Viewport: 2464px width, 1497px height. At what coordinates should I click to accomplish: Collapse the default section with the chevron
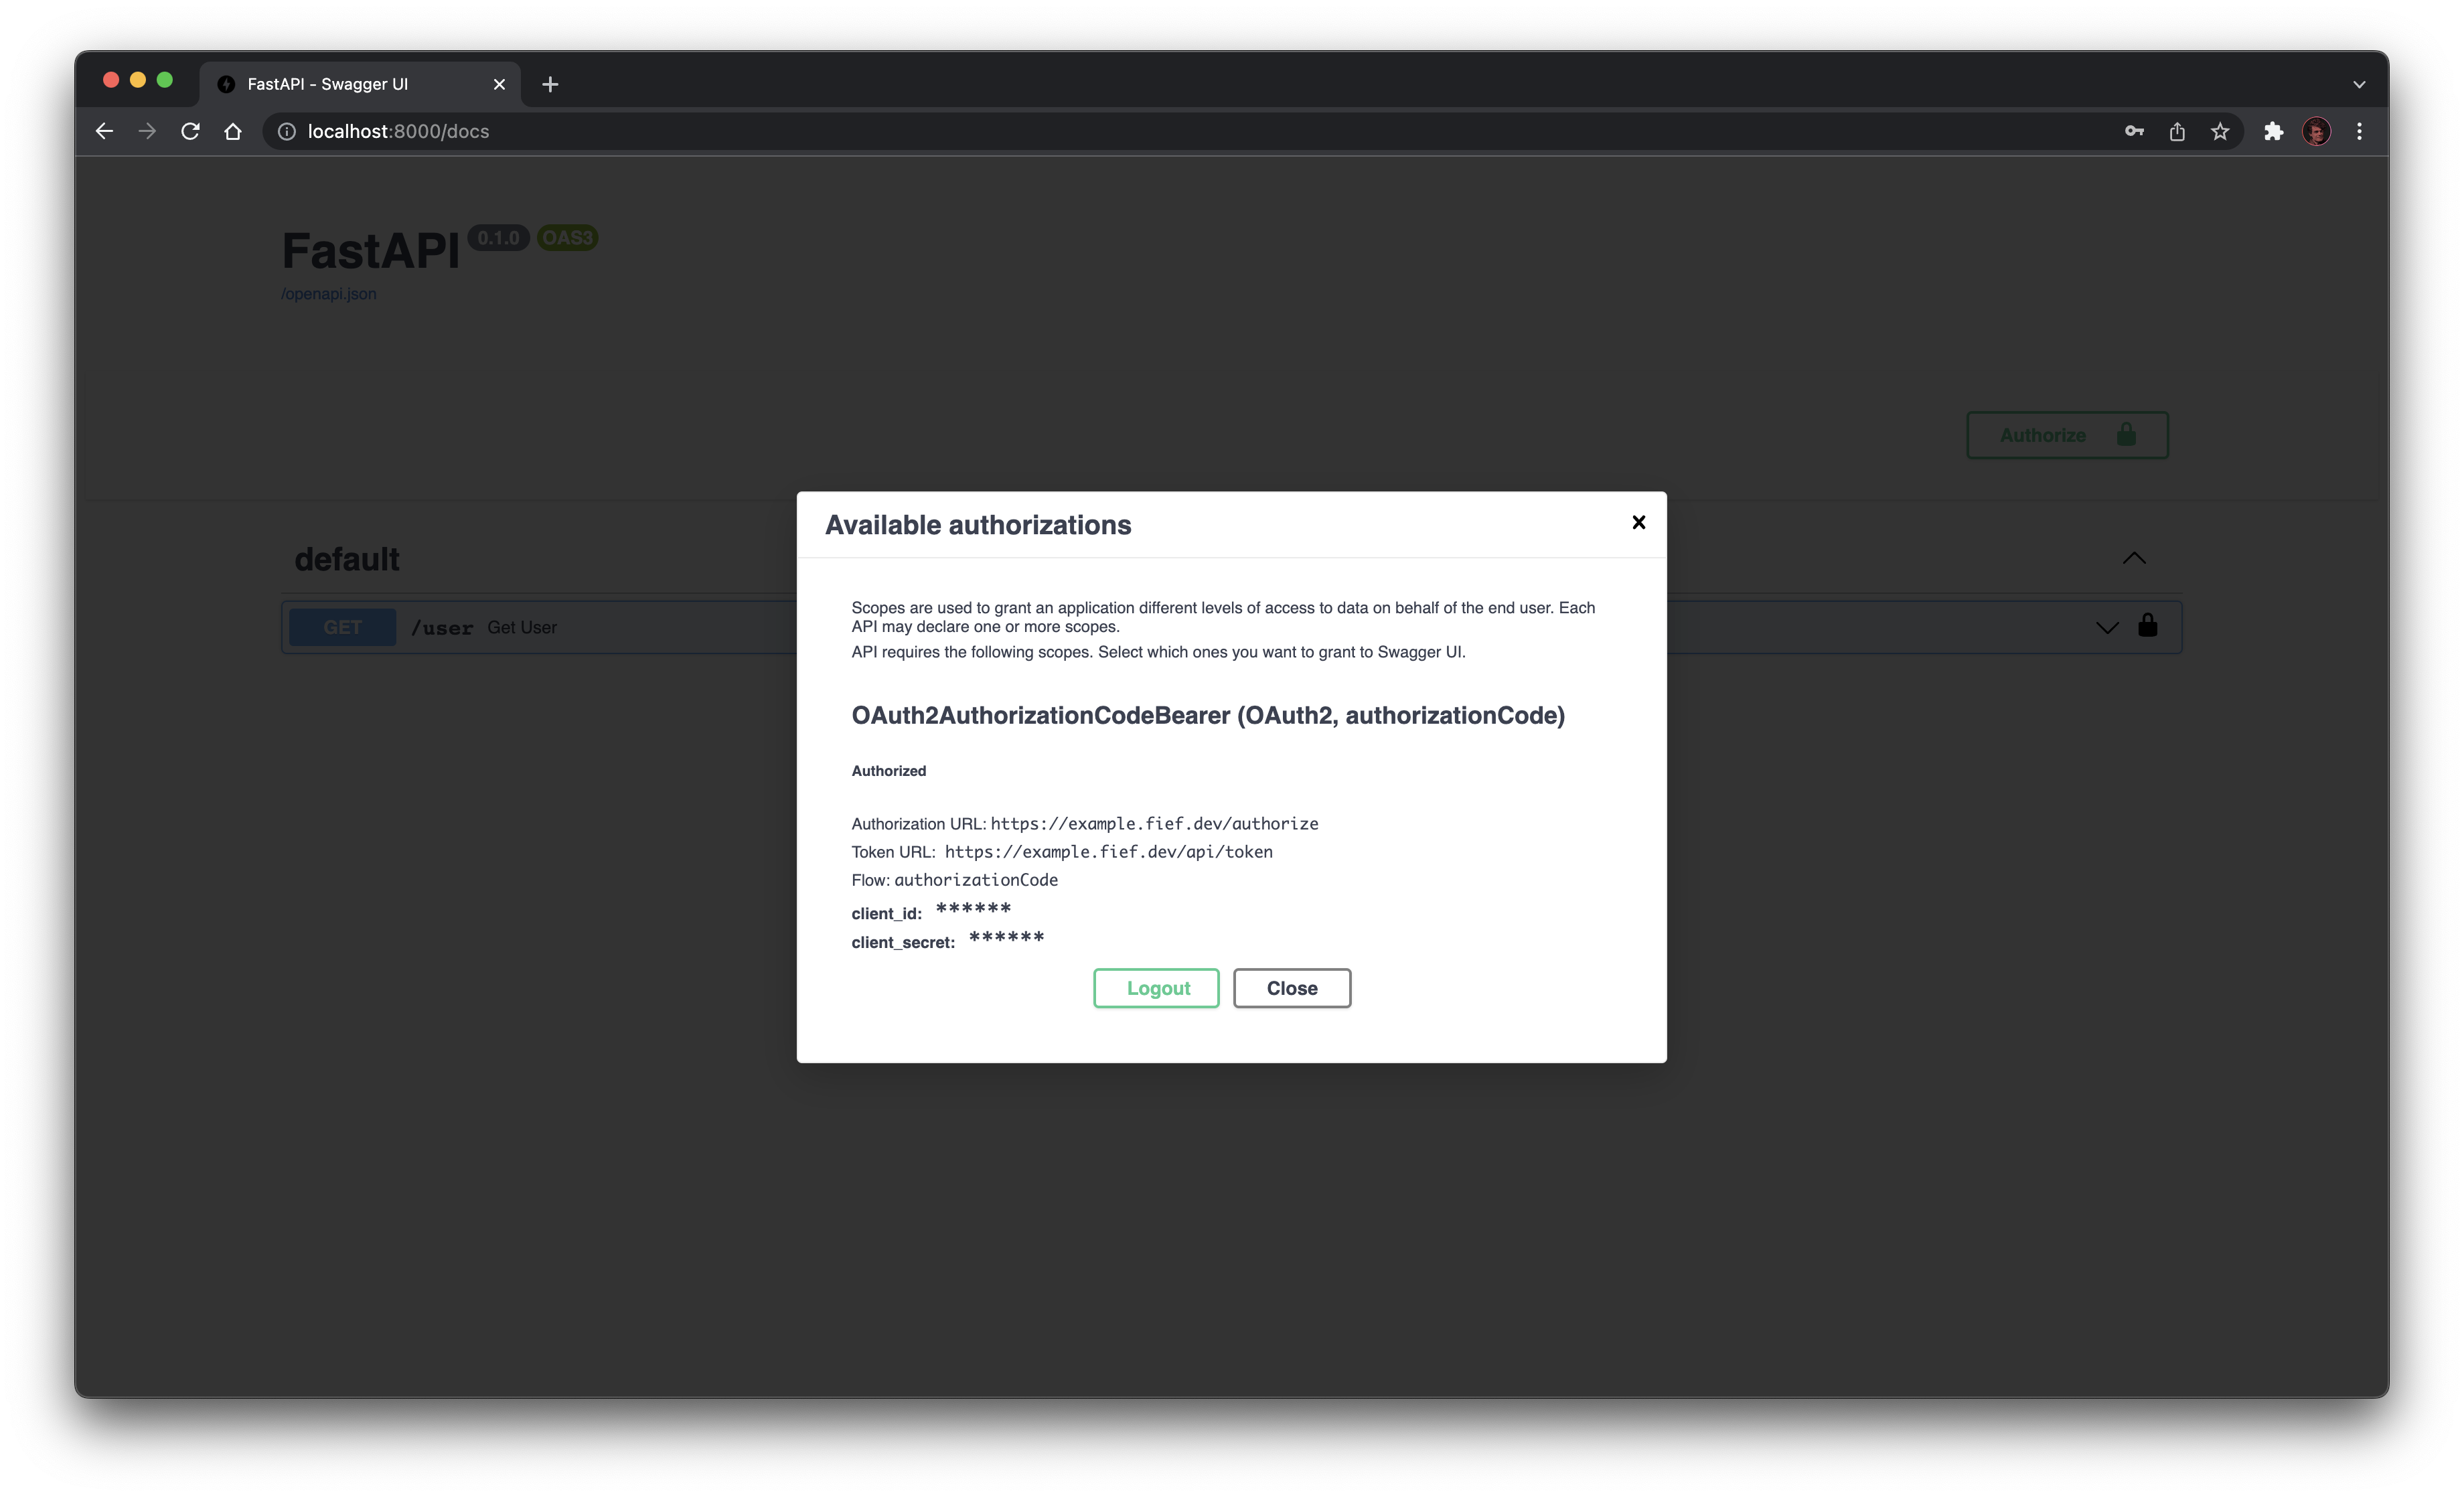click(2135, 558)
